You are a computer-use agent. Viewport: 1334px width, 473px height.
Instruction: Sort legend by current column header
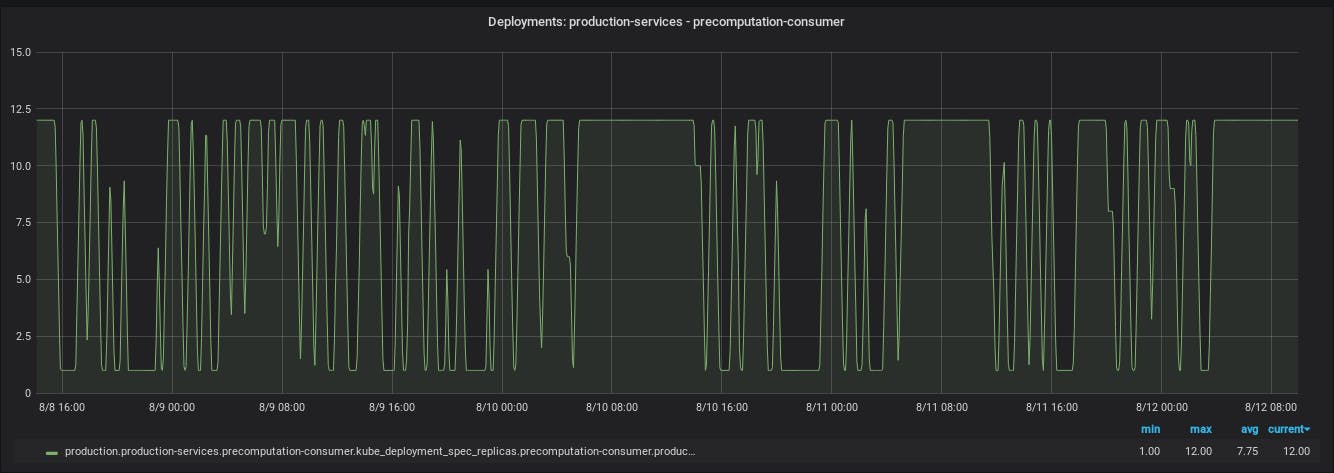click(x=1286, y=430)
